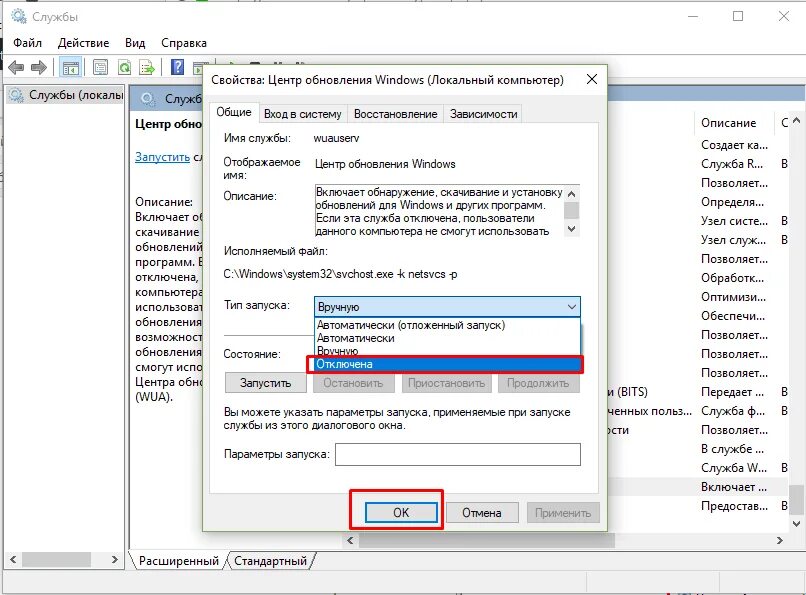Open the Файл menu
The image size is (806, 595).
pyautogui.click(x=27, y=43)
